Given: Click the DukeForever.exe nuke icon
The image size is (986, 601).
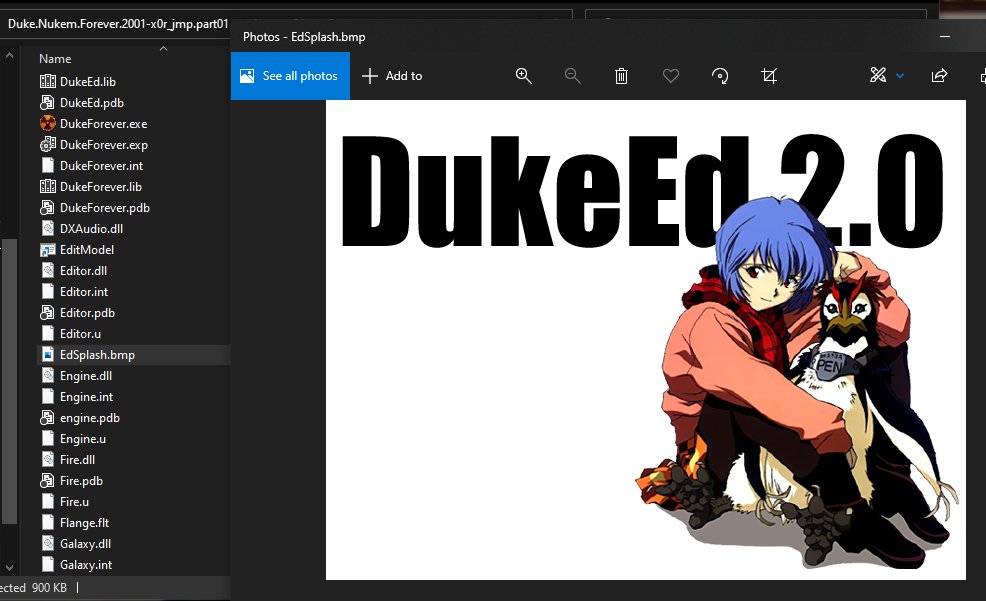Looking at the screenshot, I should click(48, 123).
